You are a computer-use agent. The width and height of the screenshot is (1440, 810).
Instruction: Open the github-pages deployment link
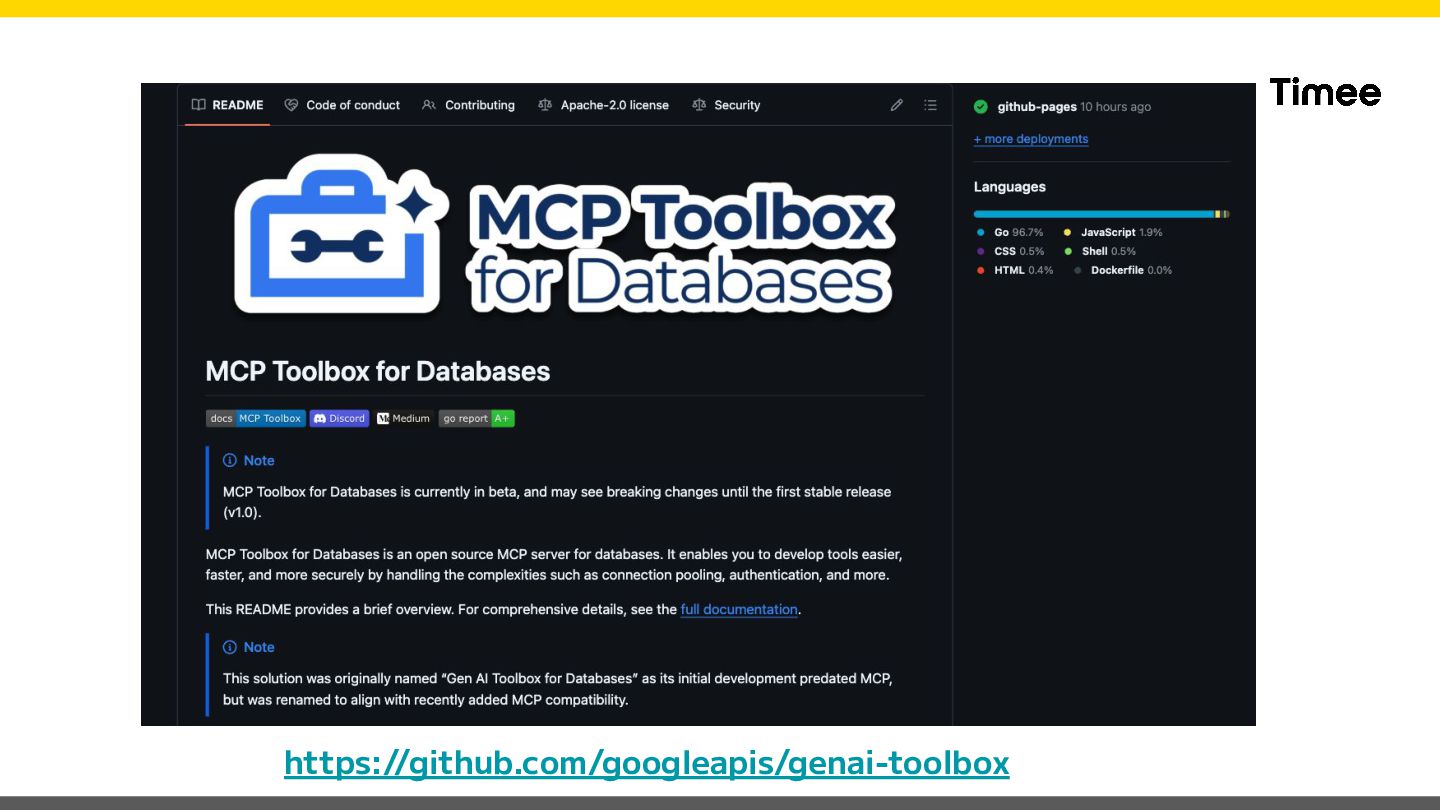1037,107
